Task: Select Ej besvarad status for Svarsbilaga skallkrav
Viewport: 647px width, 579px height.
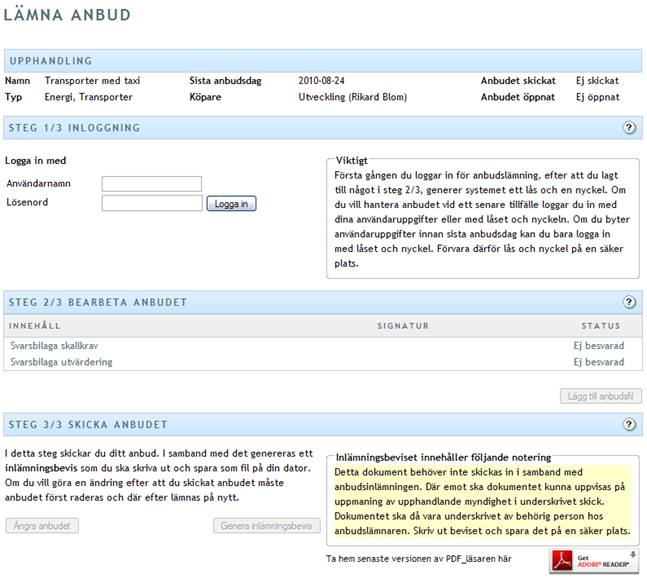Action: coord(598,344)
